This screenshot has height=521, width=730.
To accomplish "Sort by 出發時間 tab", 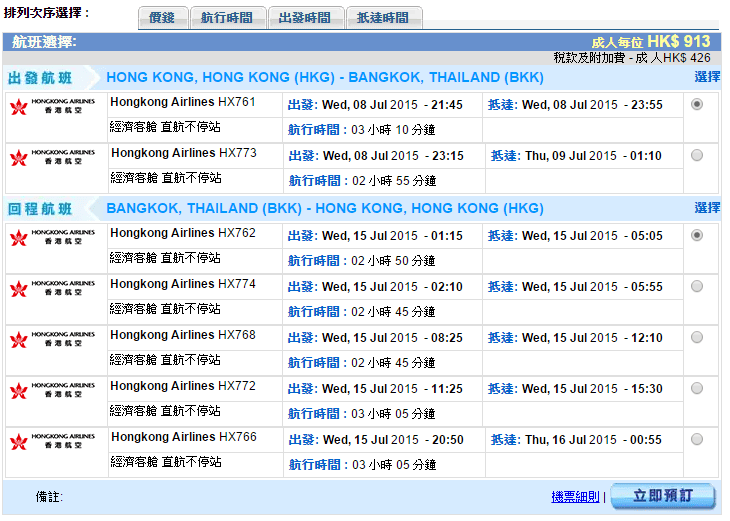I will pos(306,18).
